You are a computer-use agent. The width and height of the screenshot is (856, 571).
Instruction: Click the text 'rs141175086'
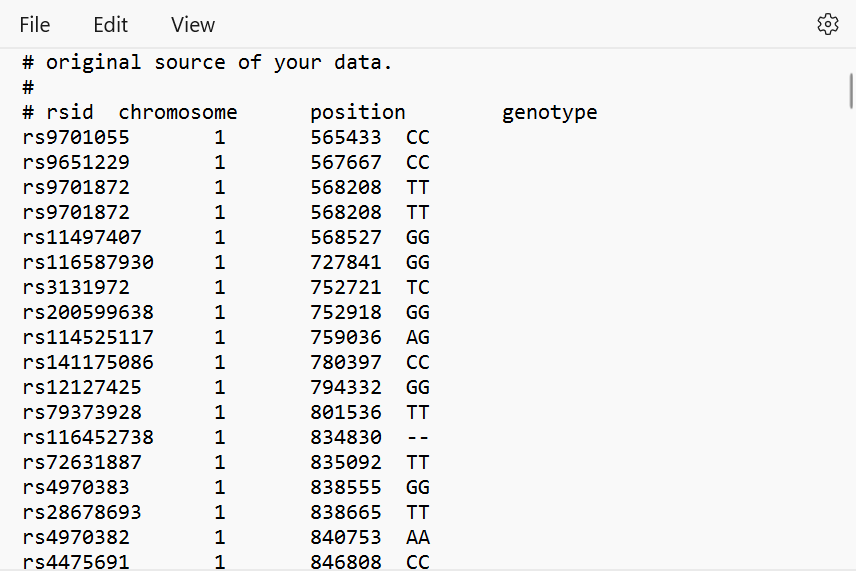[x=88, y=362]
